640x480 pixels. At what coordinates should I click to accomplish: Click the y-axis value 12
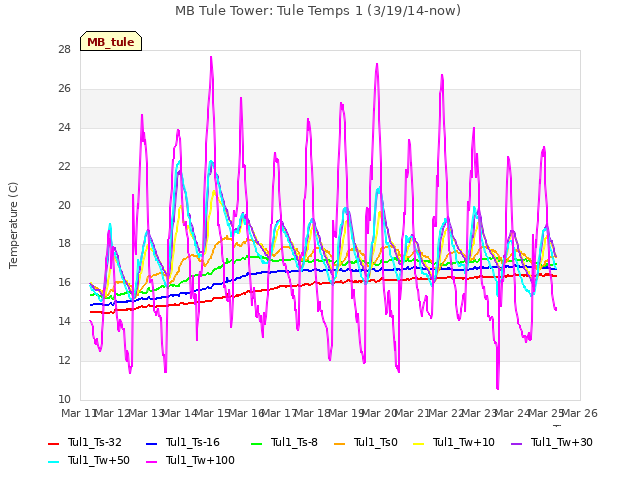[x=64, y=360]
